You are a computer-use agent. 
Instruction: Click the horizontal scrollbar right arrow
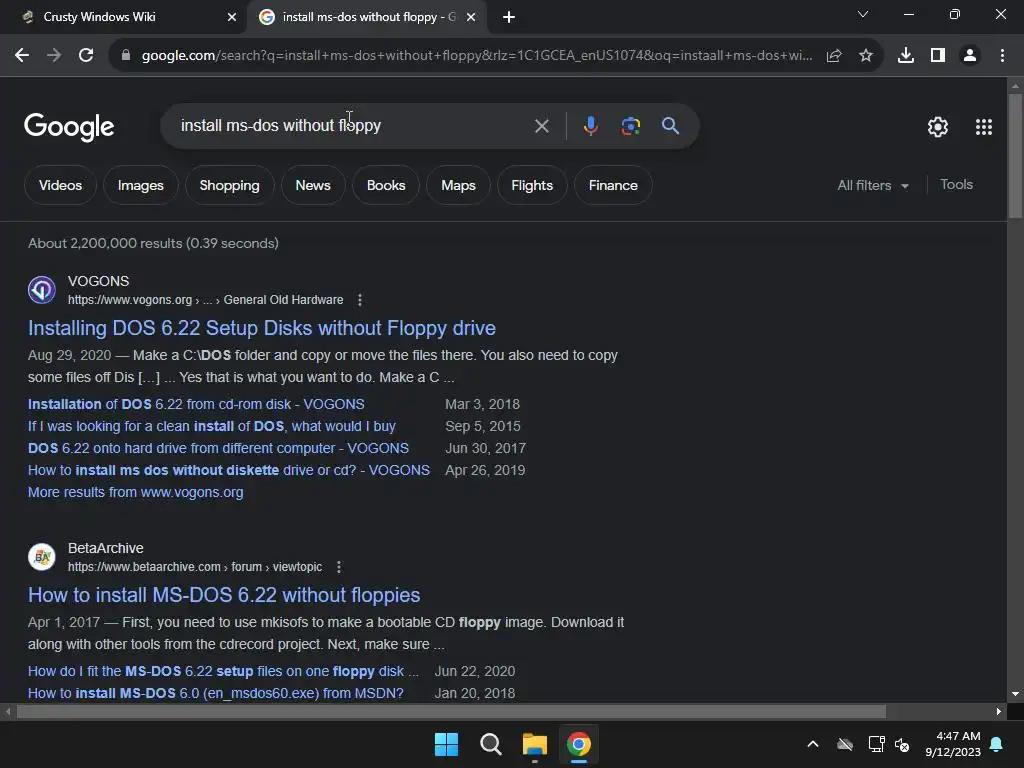999,711
